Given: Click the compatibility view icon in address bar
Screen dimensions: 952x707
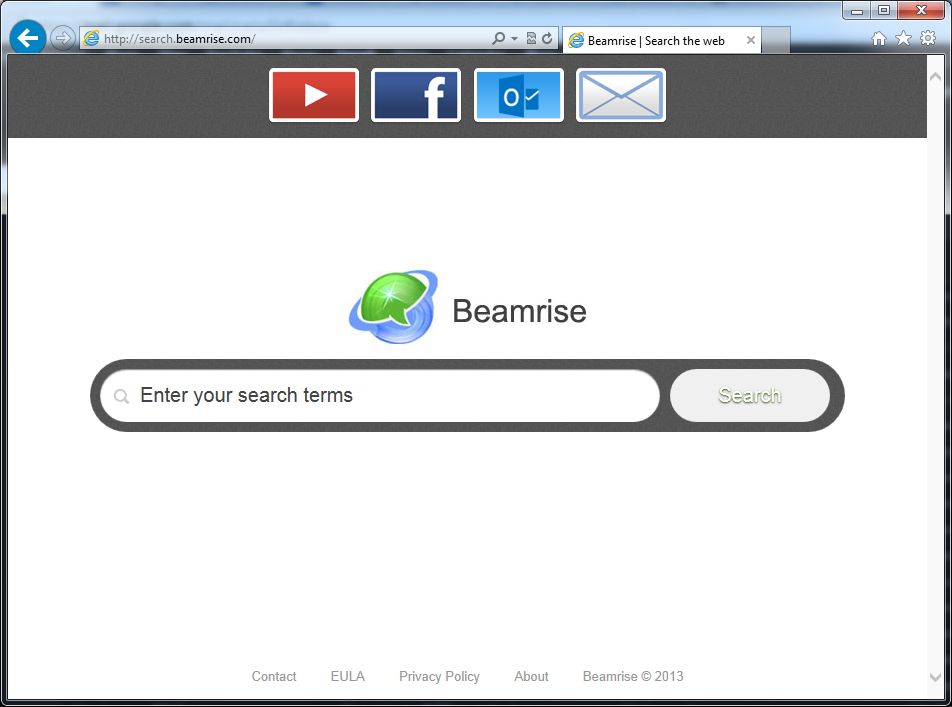Looking at the screenshot, I should [531, 38].
